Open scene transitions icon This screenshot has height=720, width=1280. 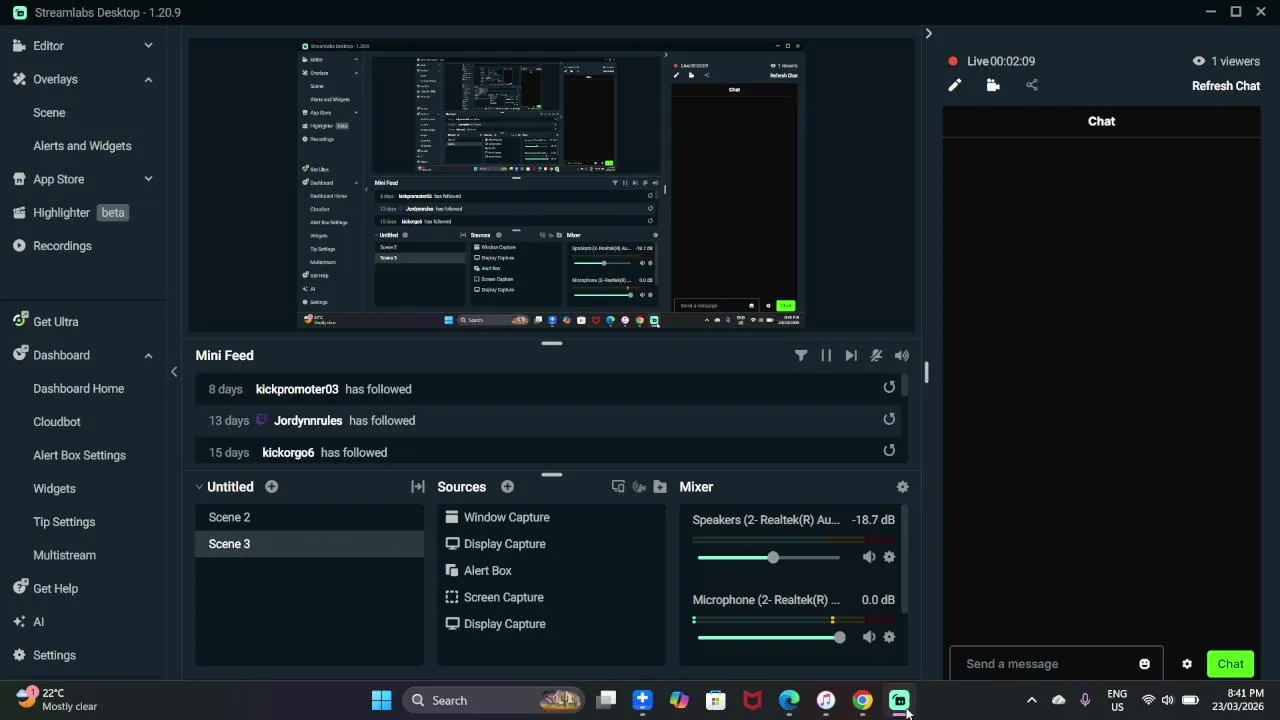tap(418, 487)
